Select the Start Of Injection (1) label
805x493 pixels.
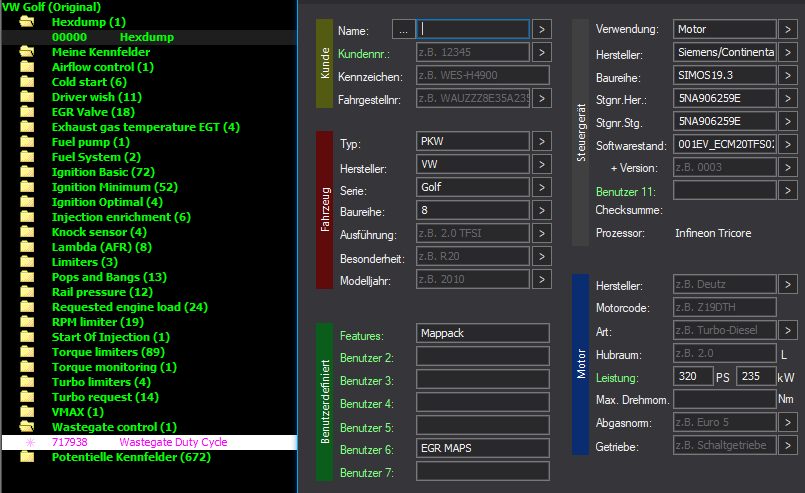[x=111, y=337]
